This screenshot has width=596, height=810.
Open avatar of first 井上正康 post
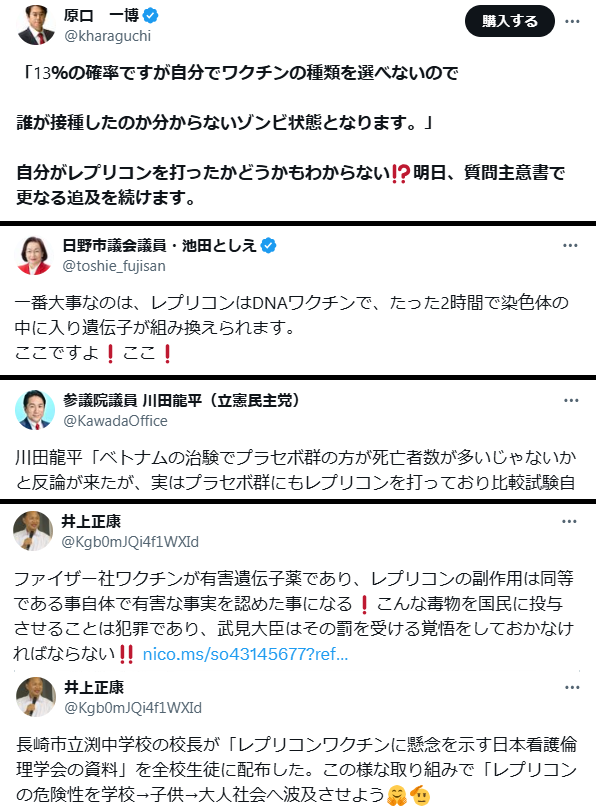pos(33,531)
